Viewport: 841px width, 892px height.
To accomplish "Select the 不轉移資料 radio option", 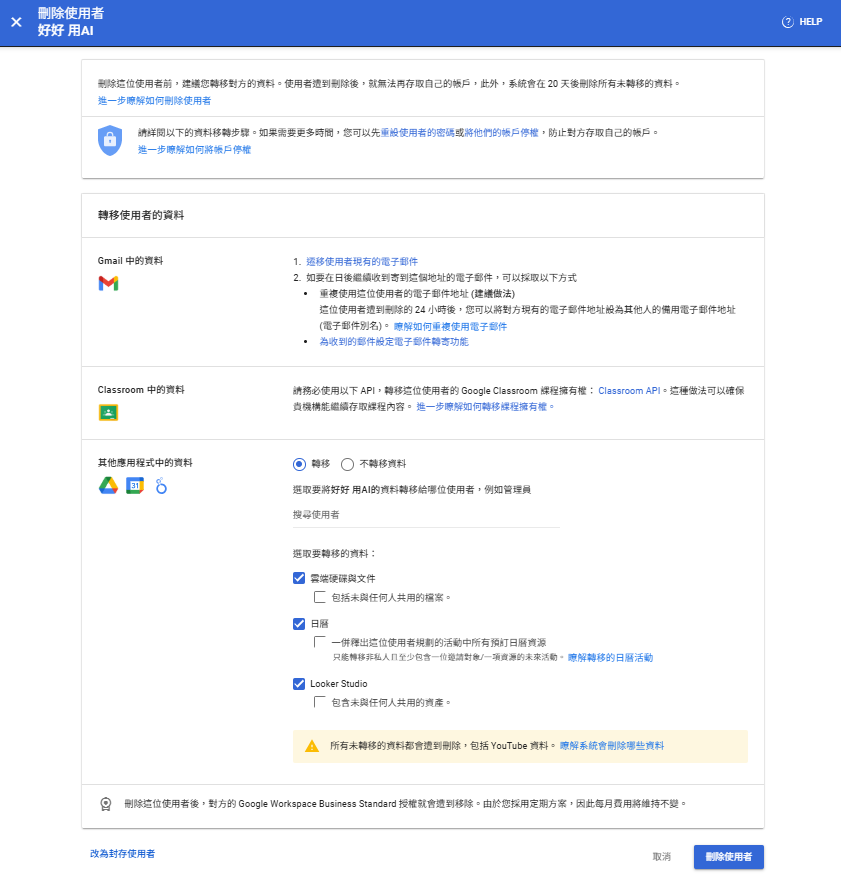I will (x=348, y=464).
